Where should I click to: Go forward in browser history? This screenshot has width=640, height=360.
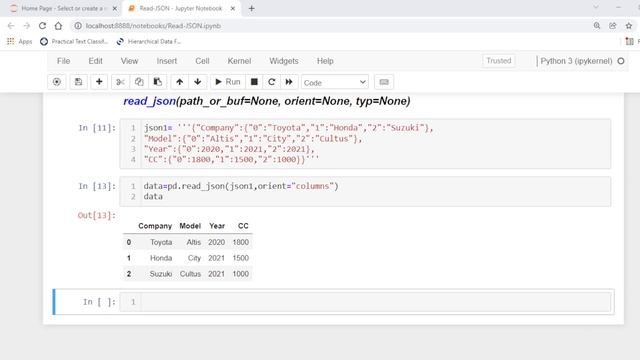(27, 26)
